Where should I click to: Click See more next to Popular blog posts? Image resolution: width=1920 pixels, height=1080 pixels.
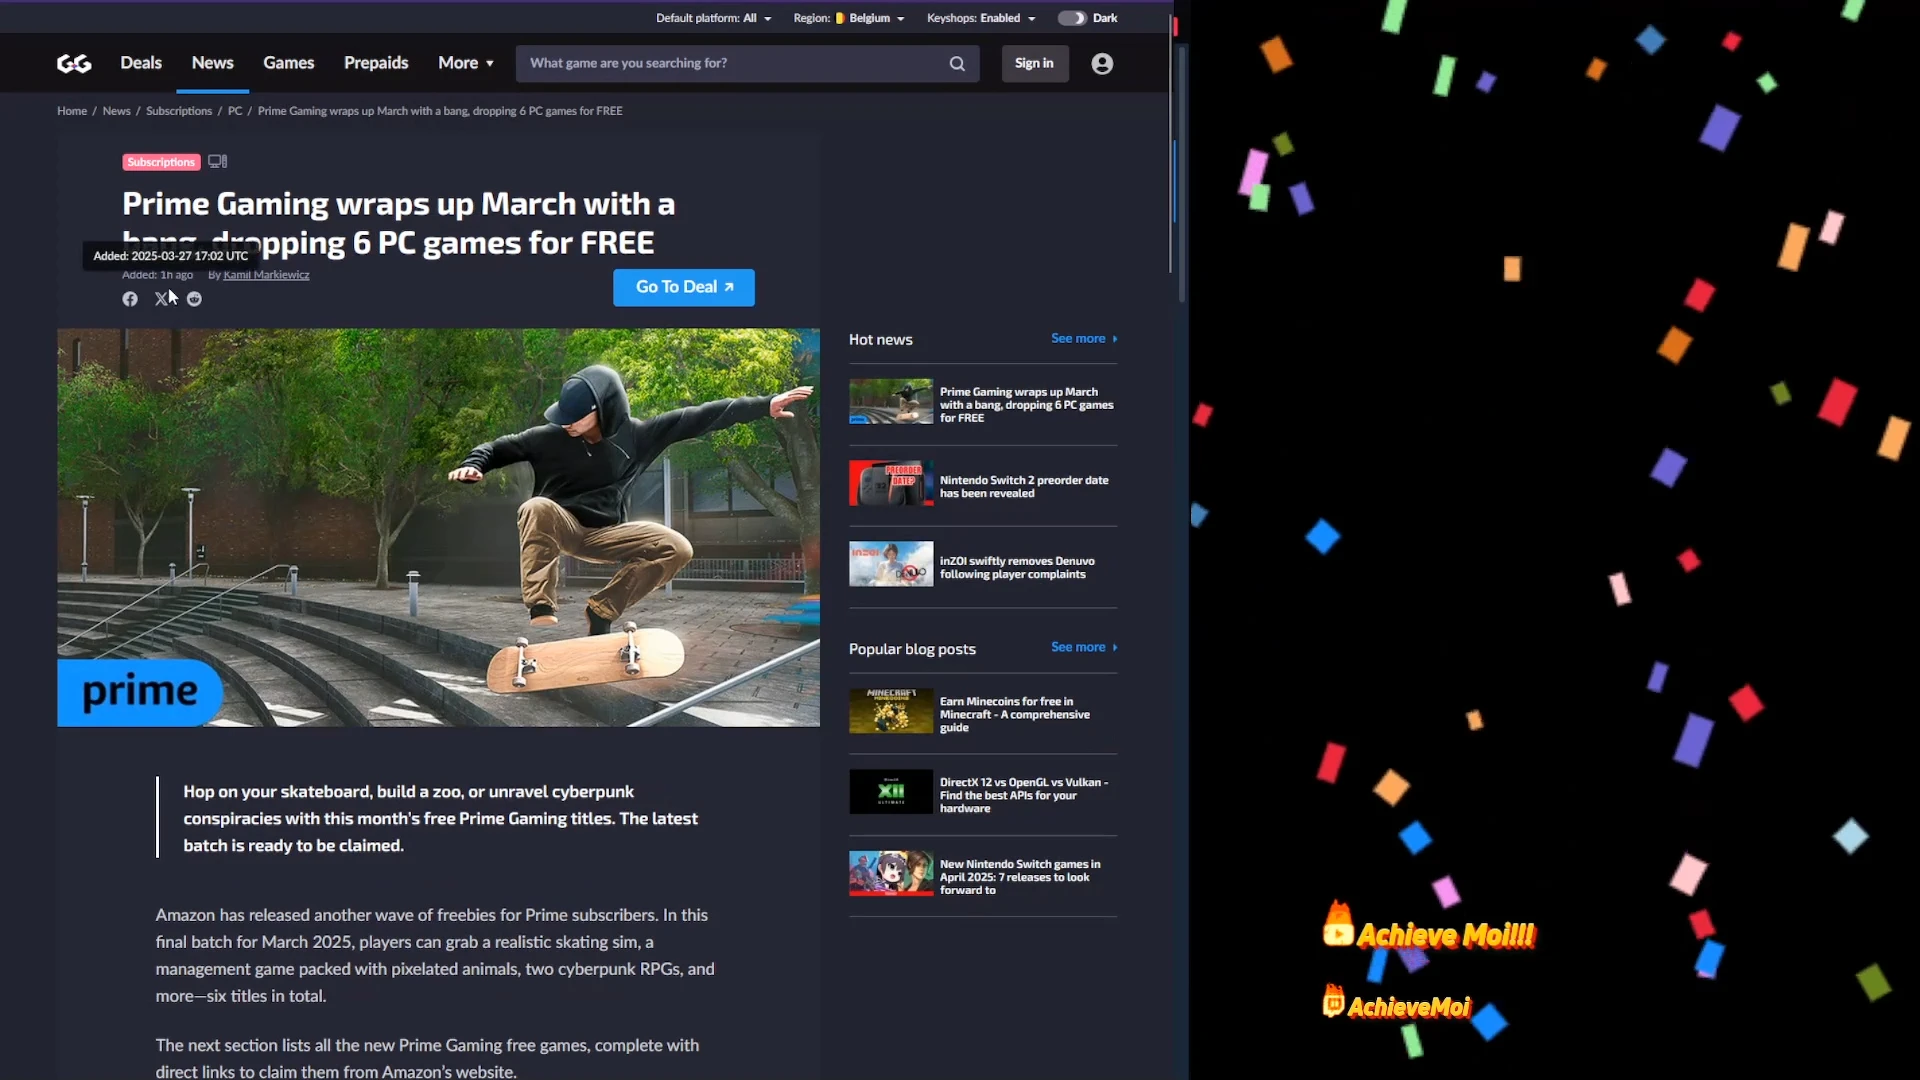1084,648
